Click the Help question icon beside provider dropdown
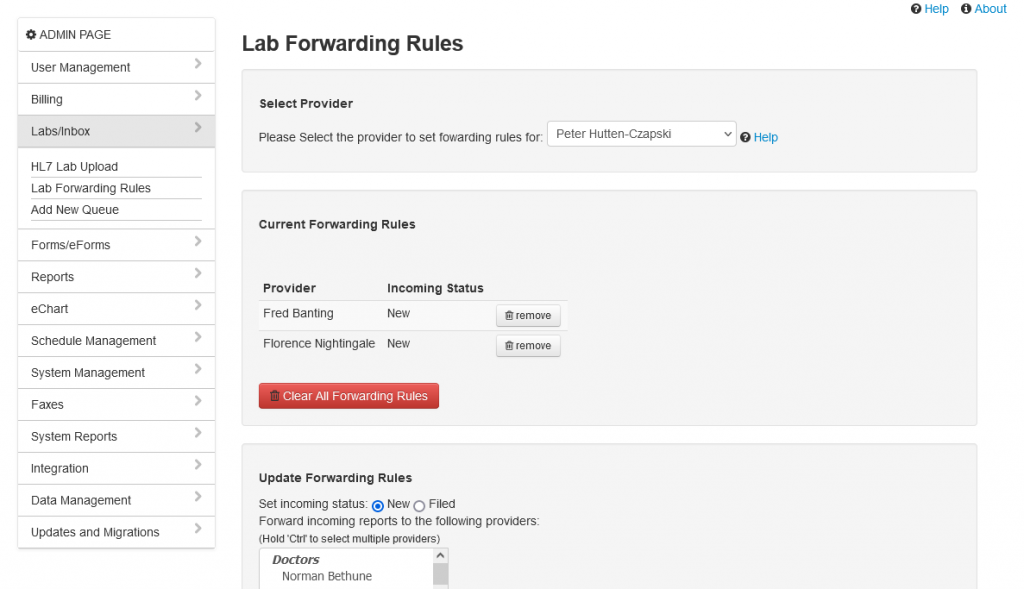 pos(746,137)
